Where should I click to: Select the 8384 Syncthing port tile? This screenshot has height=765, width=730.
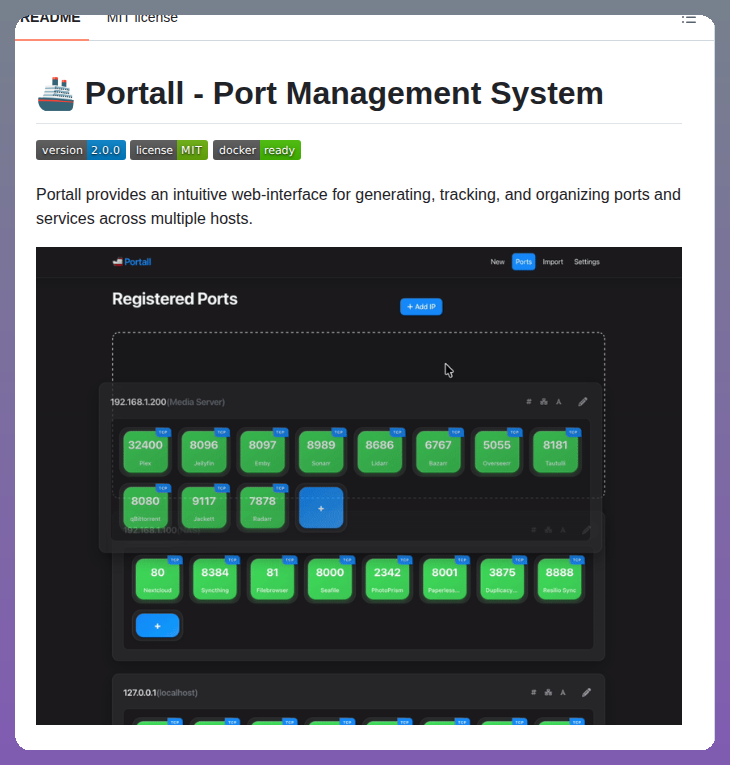pos(215,580)
